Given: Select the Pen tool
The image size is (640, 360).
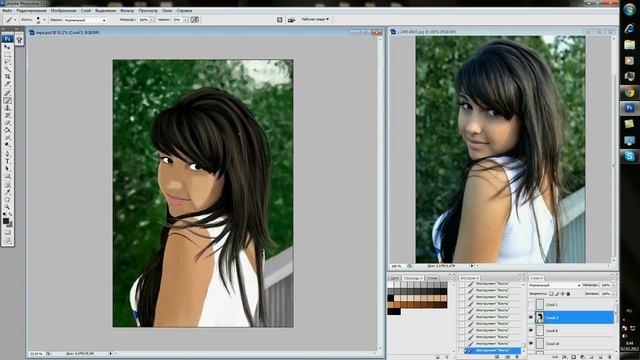Looking at the screenshot, I should point(7,154).
